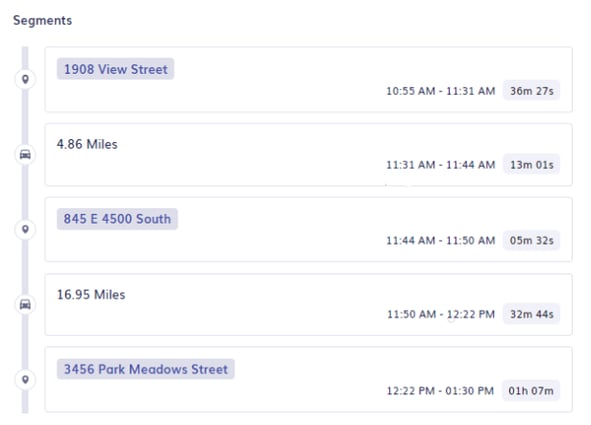Click the car icon beside 16.95 Miles segment
This screenshot has height=425, width=591.
pyautogui.click(x=25, y=304)
